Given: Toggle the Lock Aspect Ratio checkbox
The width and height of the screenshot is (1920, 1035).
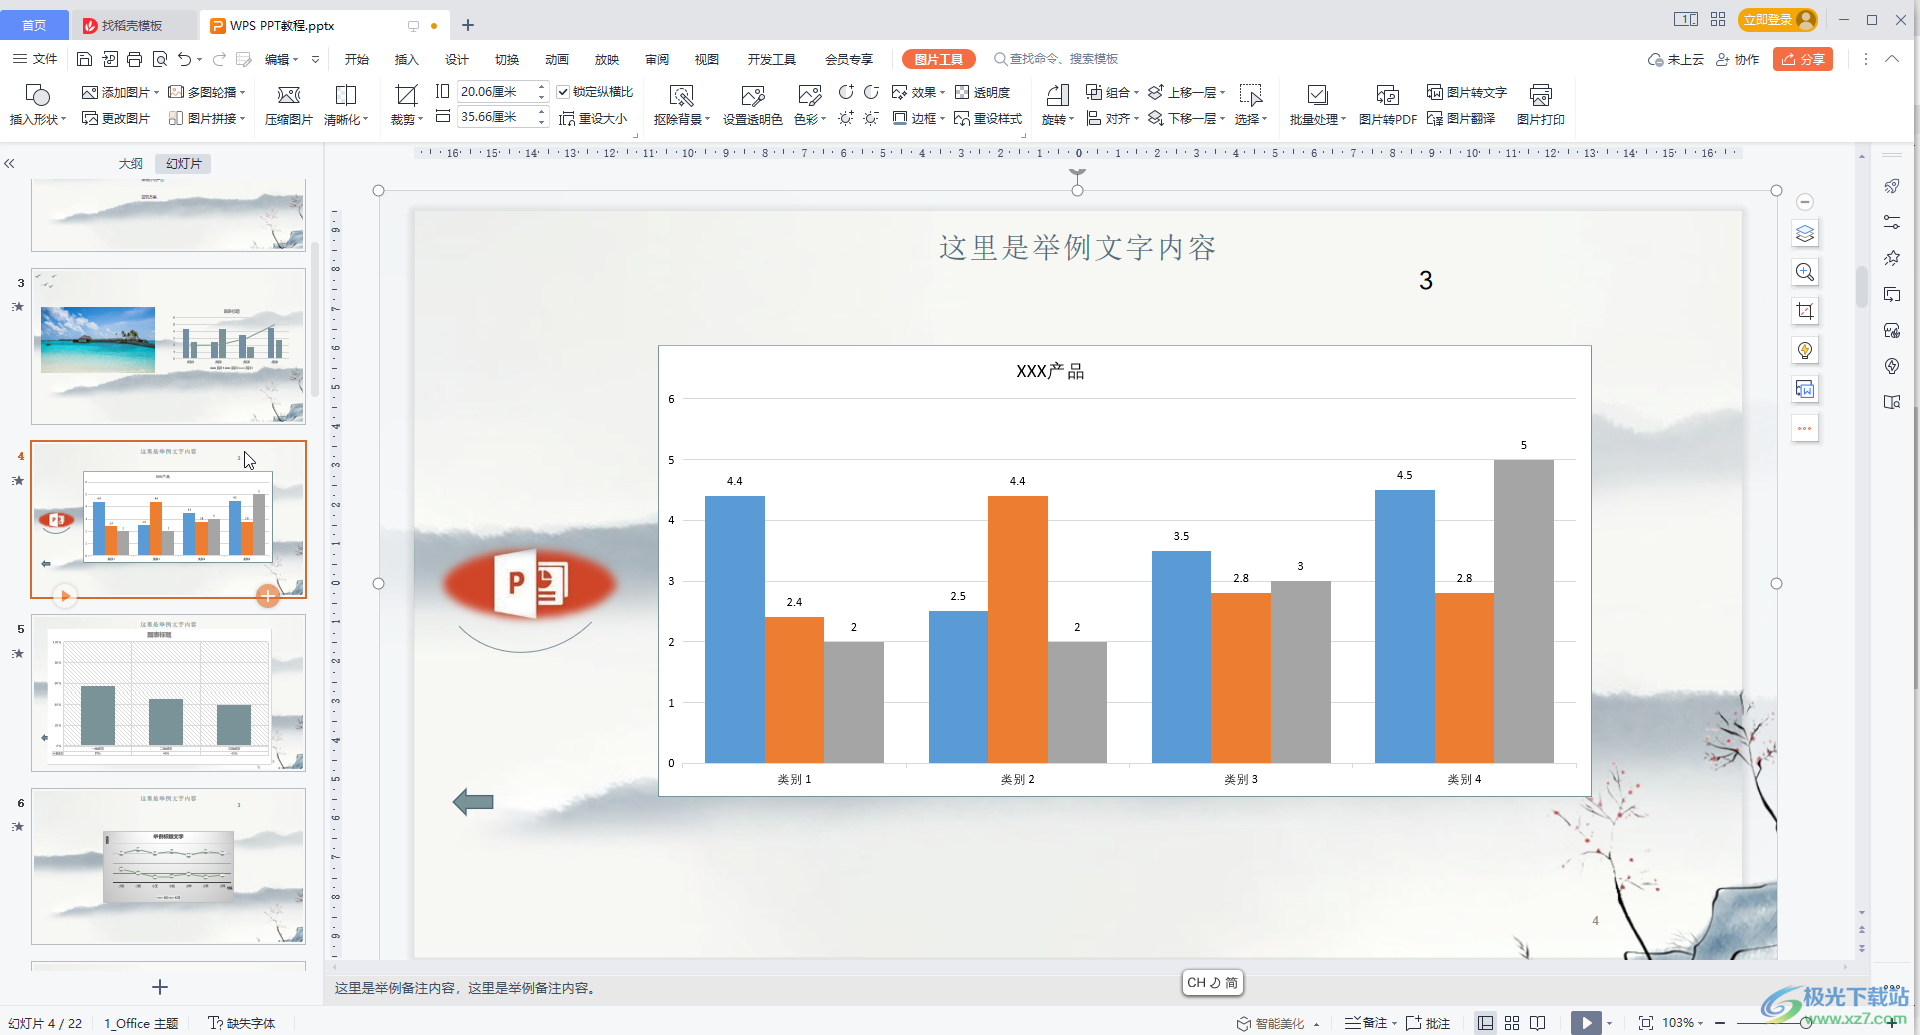Looking at the screenshot, I should click(x=563, y=92).
